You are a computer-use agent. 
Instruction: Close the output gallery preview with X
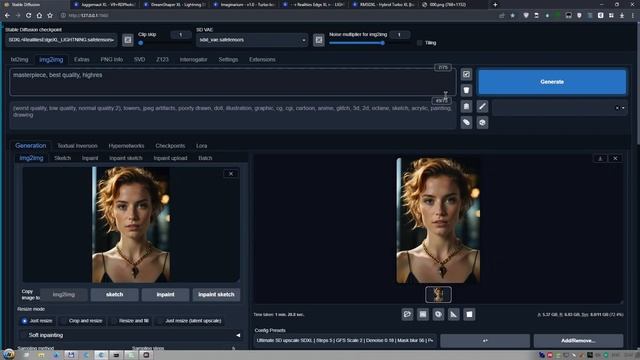click(615, 158)
